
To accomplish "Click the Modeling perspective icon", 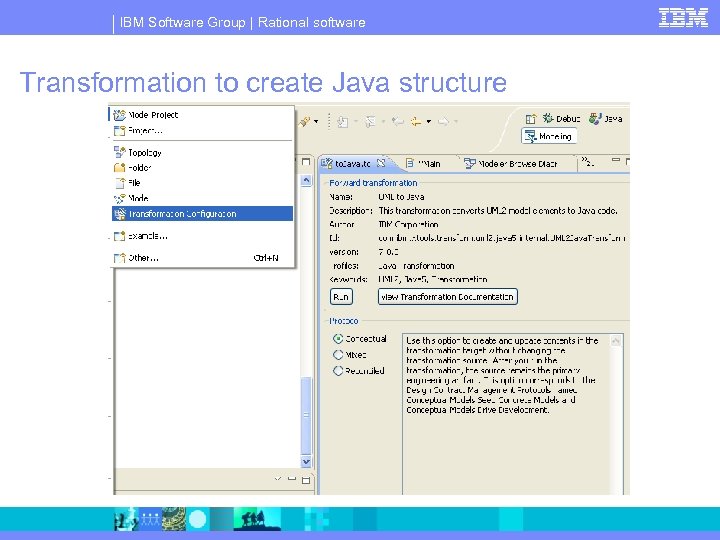I will tap(531, 136).
